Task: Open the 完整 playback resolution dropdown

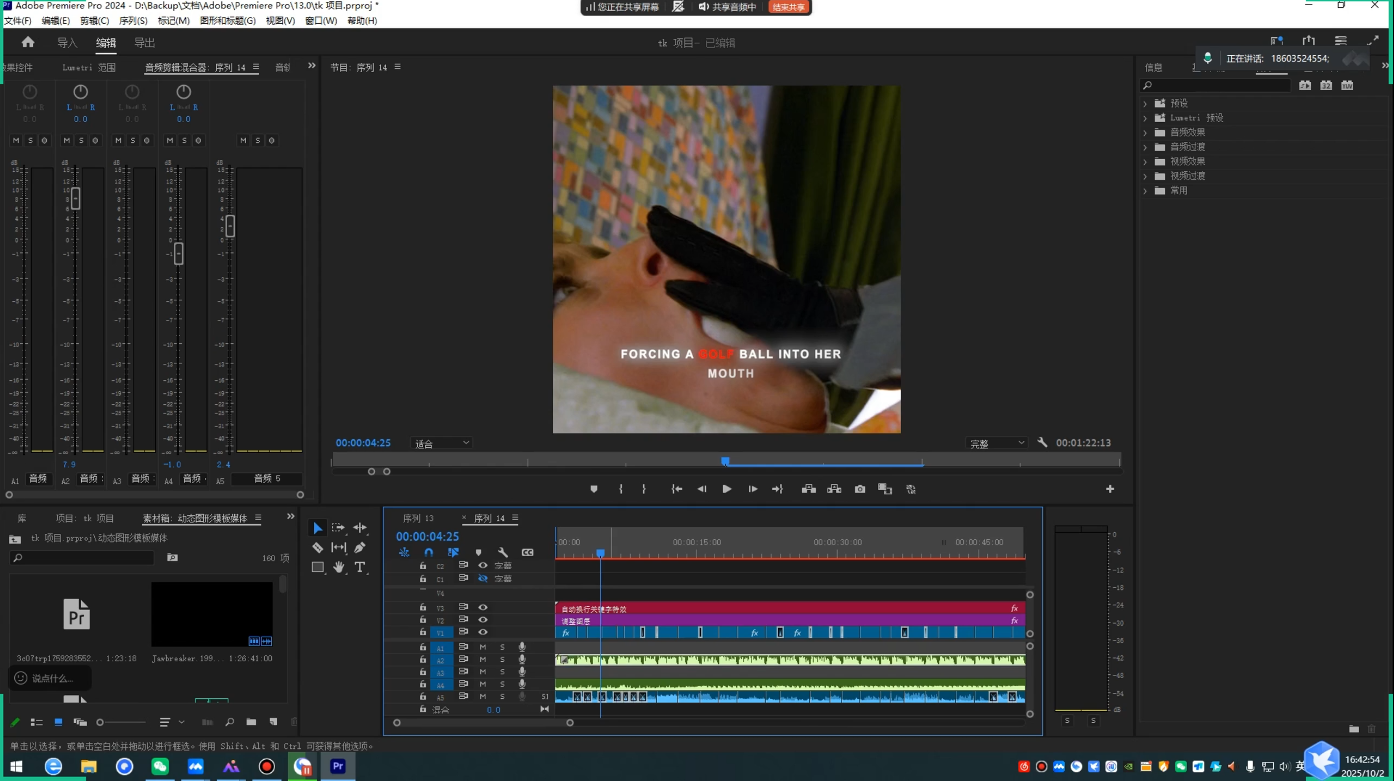Action: [x=996, y=442]
